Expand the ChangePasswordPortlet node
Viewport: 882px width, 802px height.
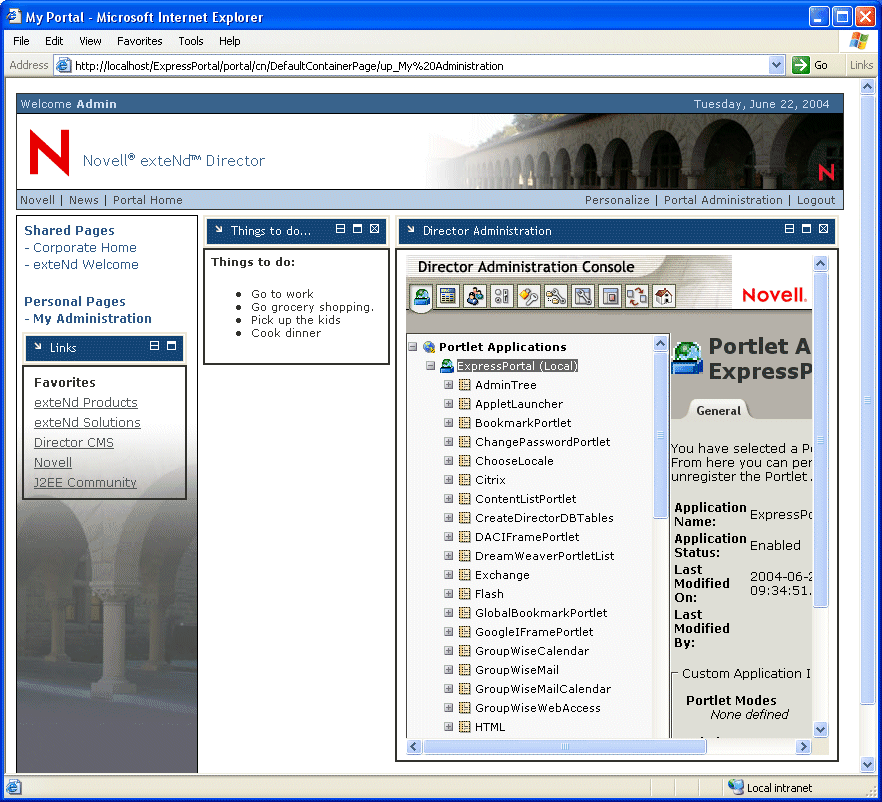click(448, 441)
